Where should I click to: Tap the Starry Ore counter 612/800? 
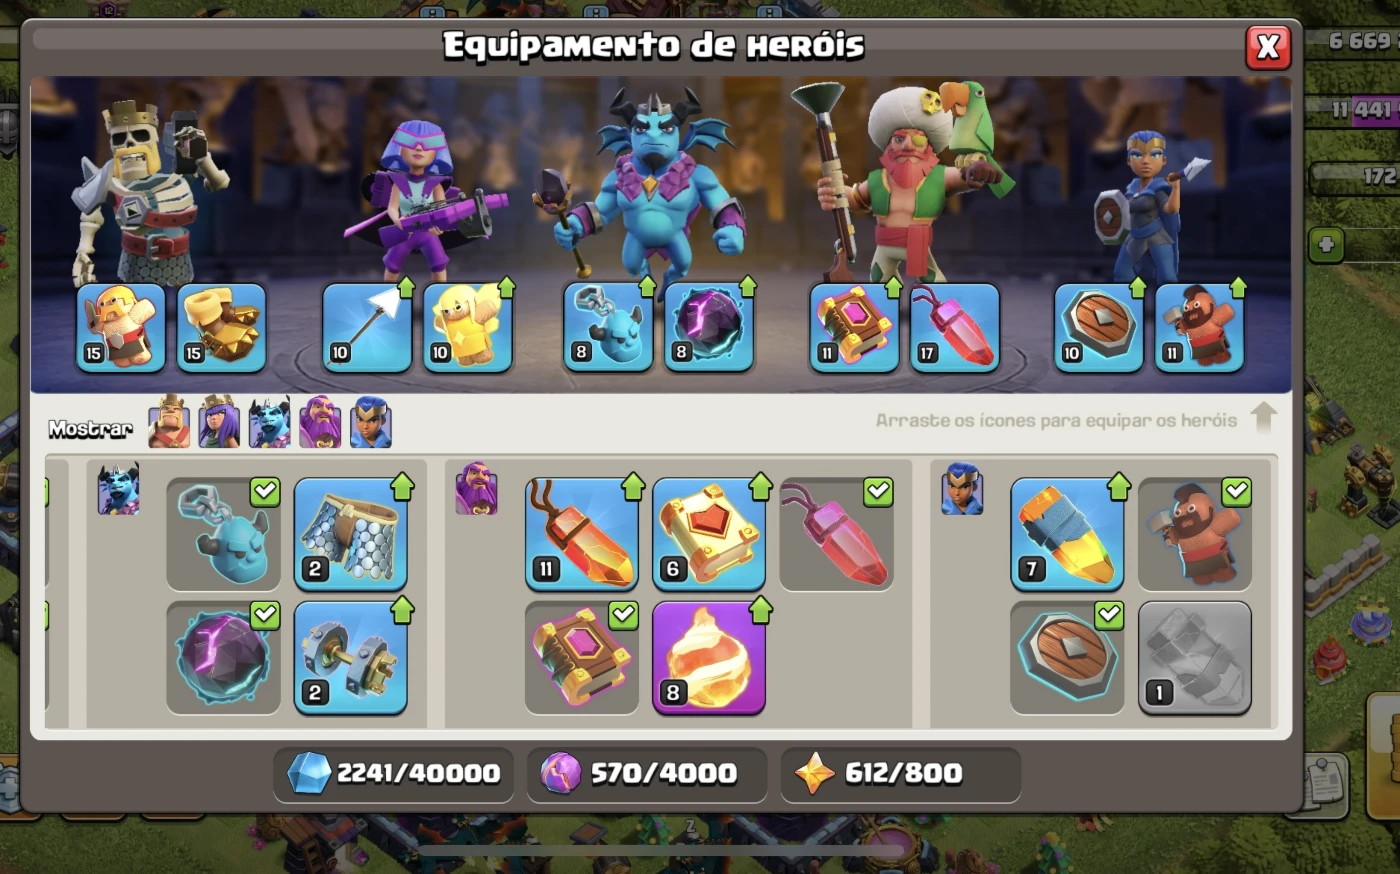[901, 773]
